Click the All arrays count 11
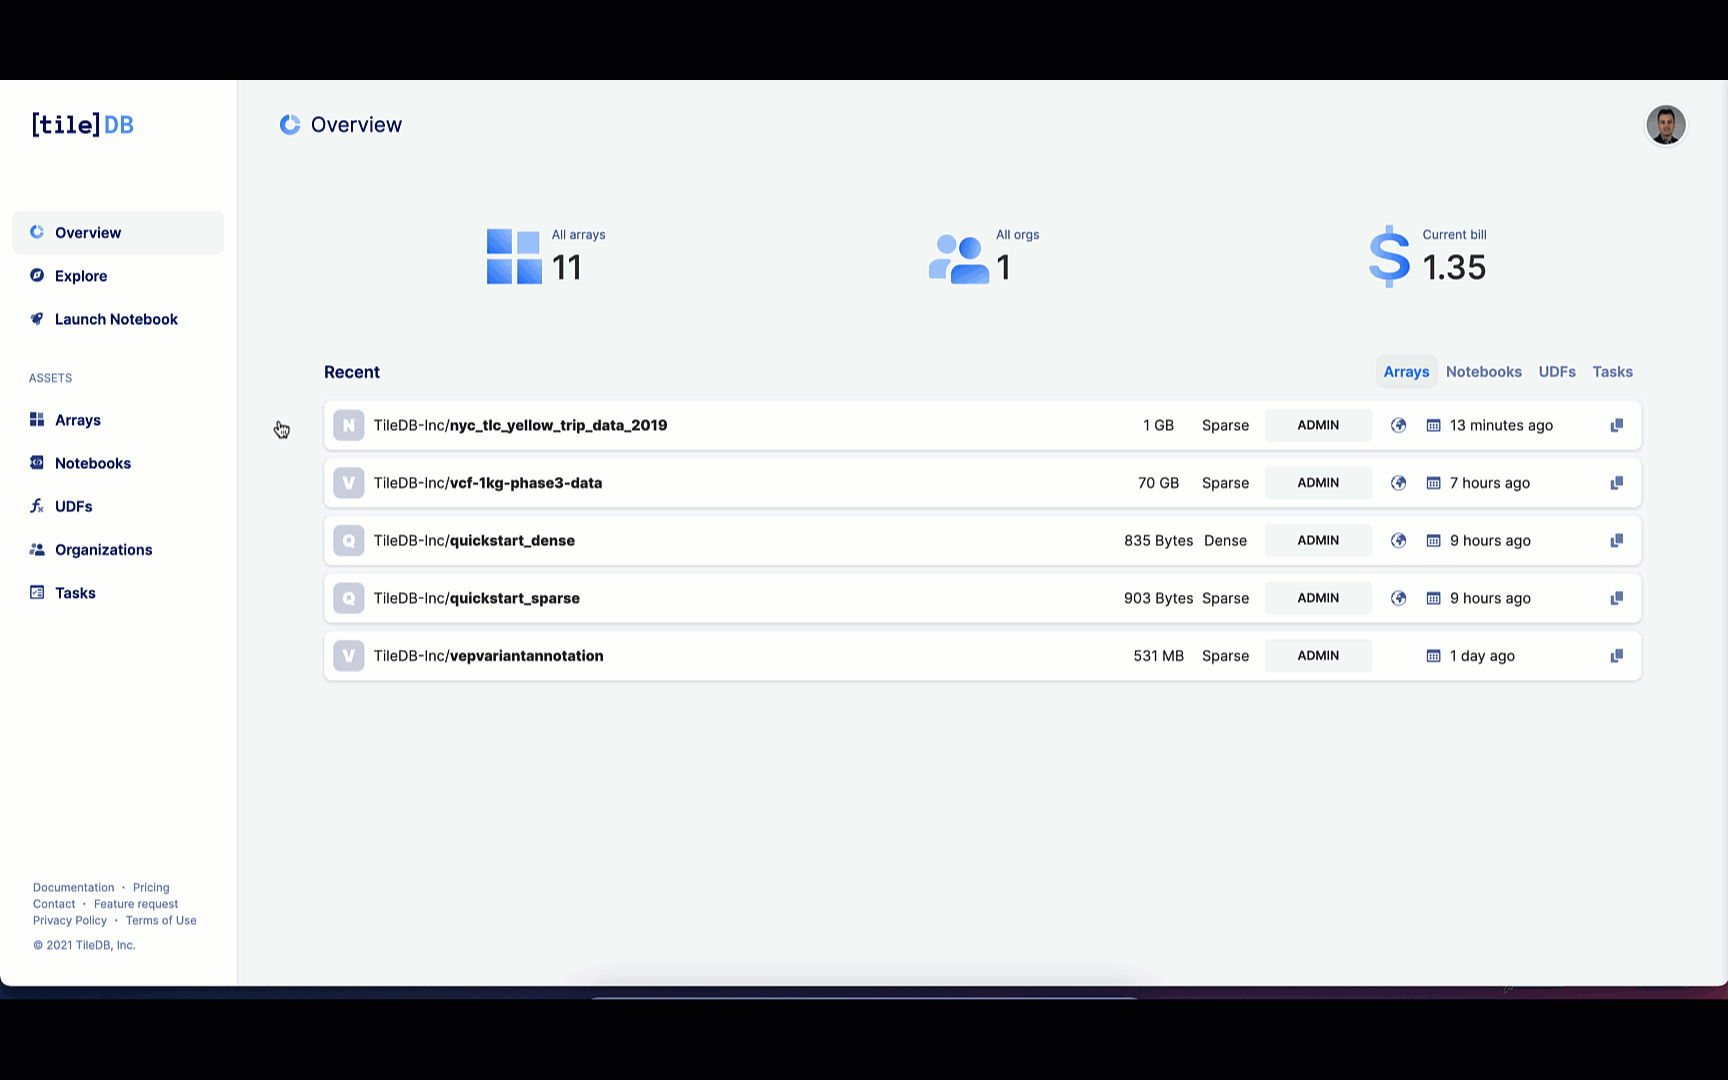Screen dimensions: 1728x1080 566,267
